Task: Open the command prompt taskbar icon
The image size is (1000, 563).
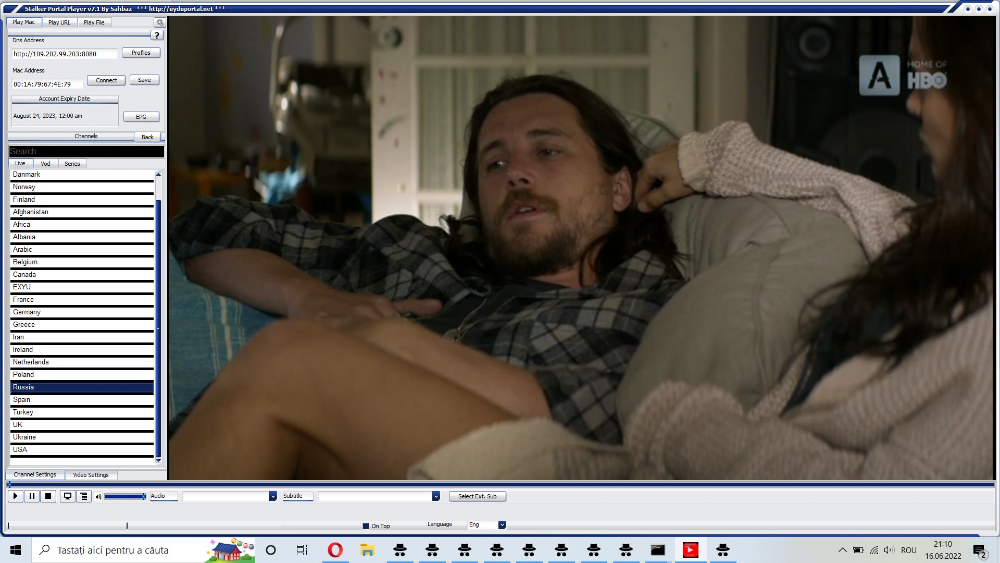Action: tap(658, 550)
